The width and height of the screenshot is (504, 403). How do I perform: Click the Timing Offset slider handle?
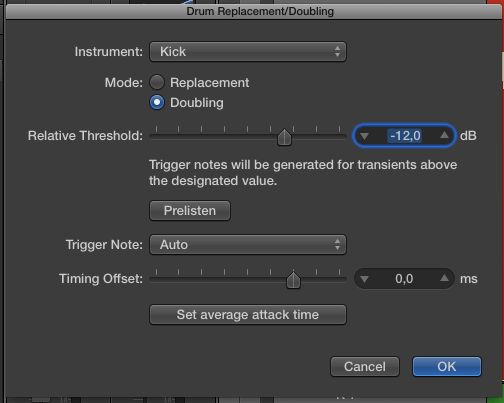[293, 280]
